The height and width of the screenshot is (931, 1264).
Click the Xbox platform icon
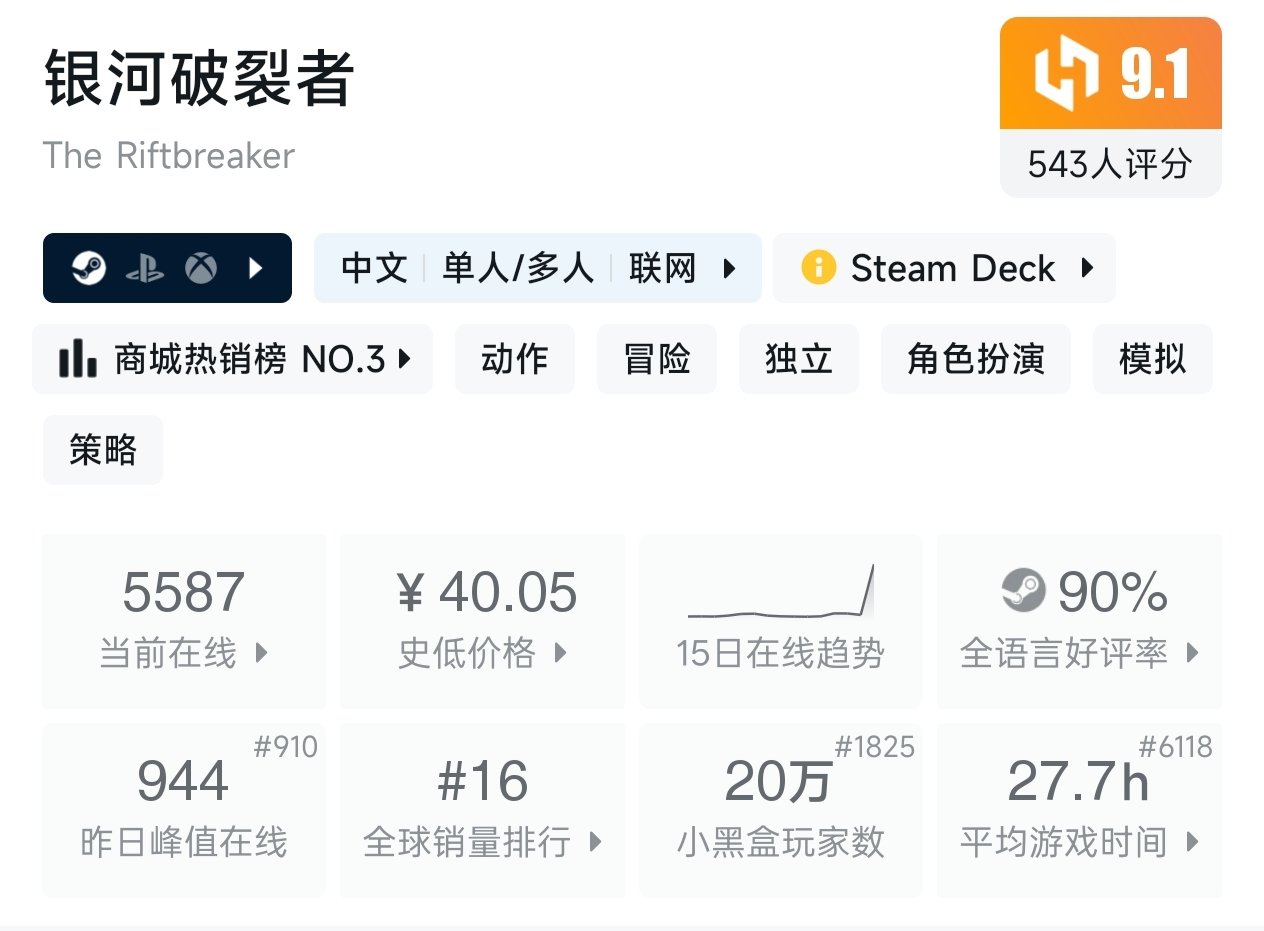click(x=201, y=268)
